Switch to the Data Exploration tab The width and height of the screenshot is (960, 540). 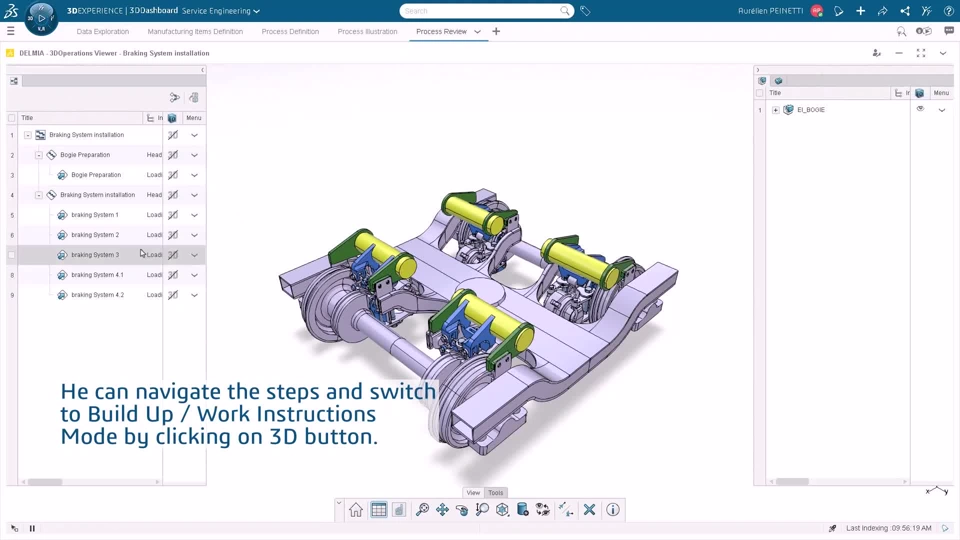click(103, 31)
